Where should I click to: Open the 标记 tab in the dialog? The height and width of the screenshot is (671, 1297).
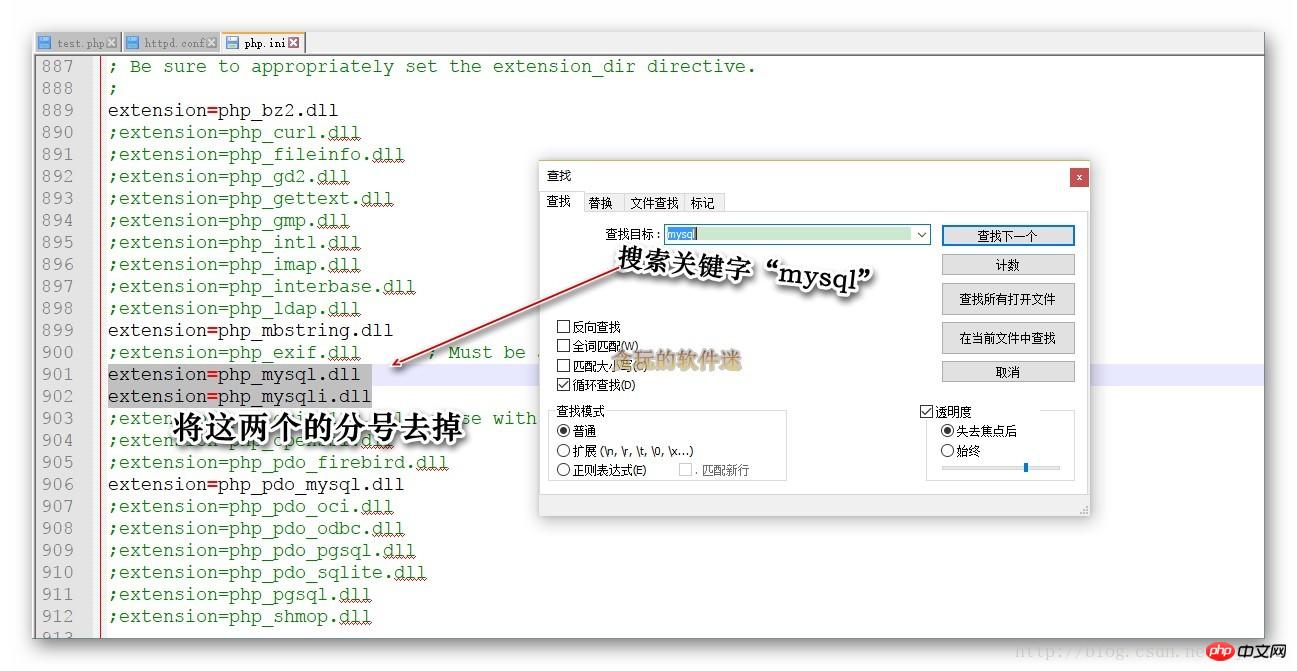coord(703,203)
